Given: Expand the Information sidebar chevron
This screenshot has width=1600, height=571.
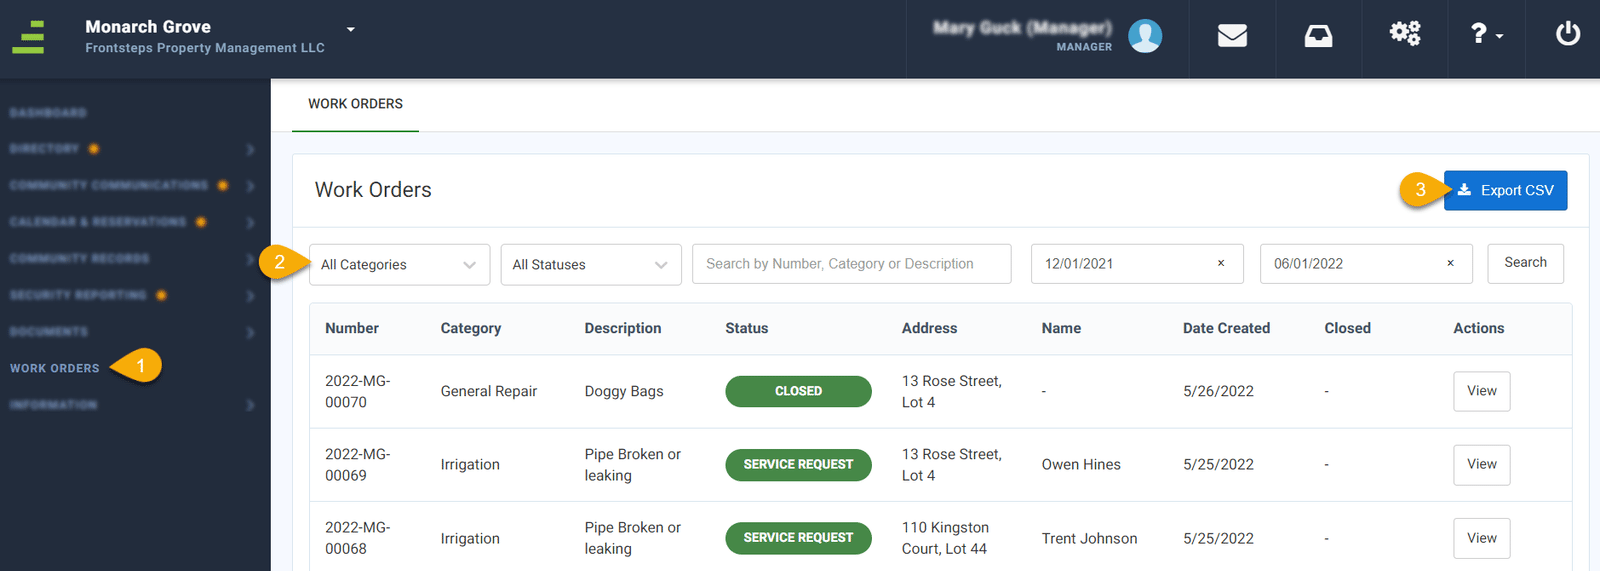Looking at the screenshot, I should coord(250,405).
